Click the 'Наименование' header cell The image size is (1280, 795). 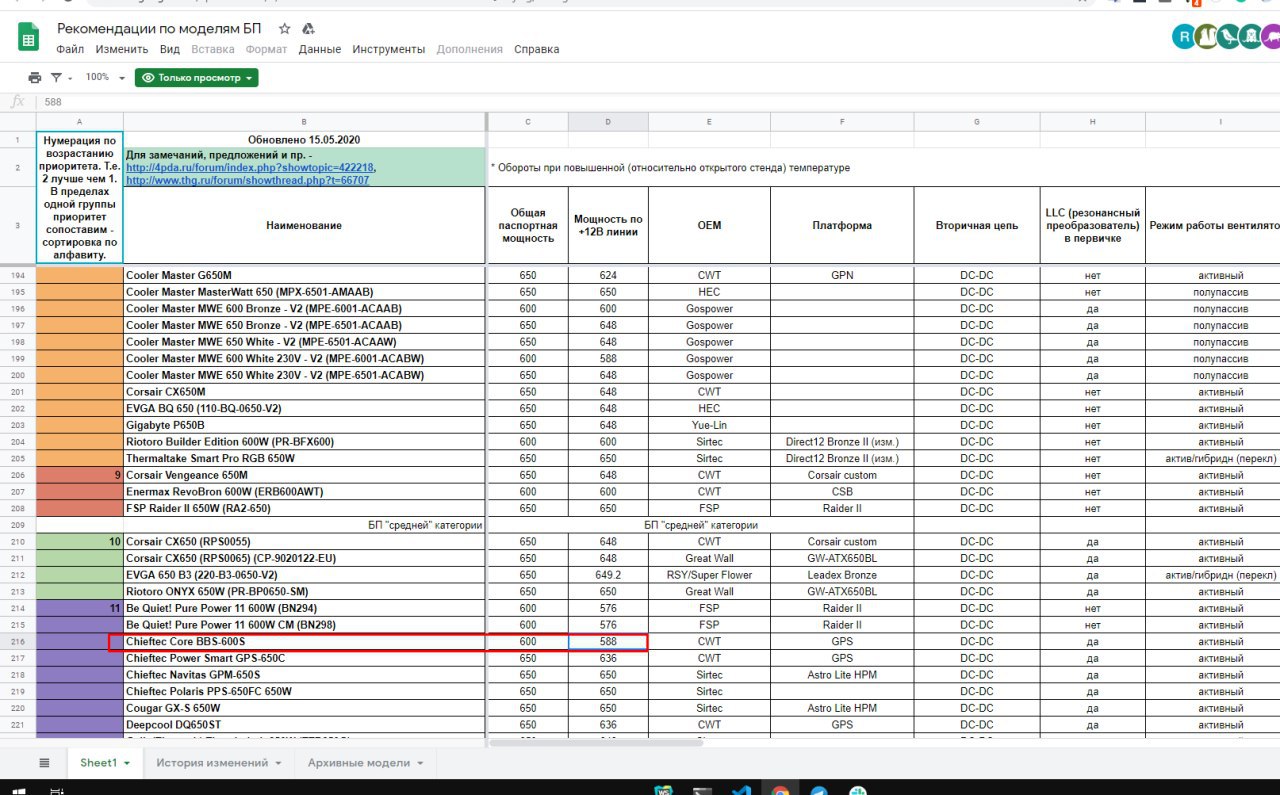(x=304, y=225)
